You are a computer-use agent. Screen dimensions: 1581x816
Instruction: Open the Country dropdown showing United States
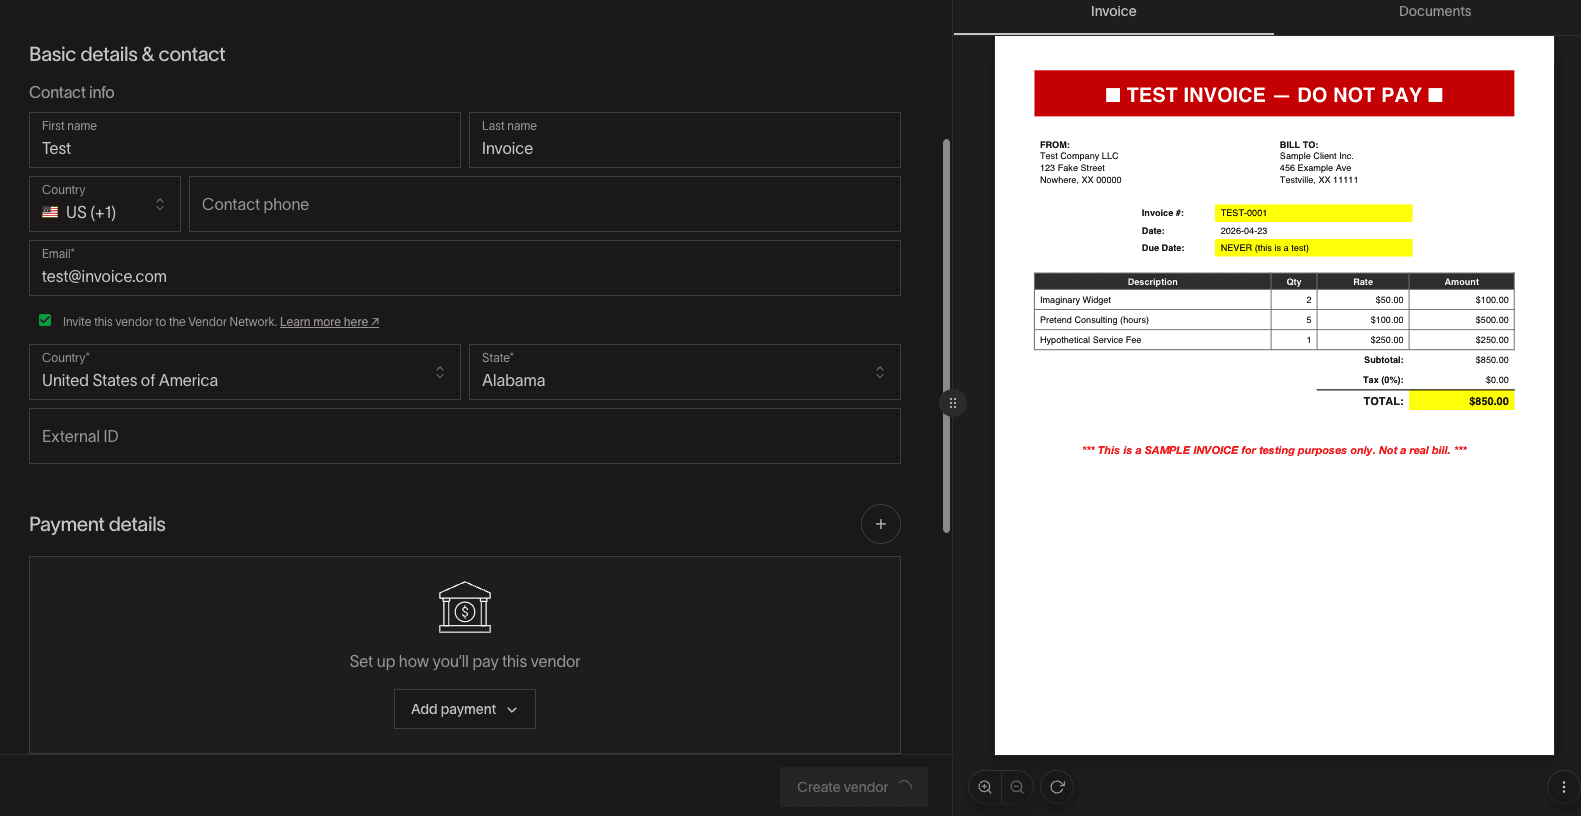pos(245,372)
